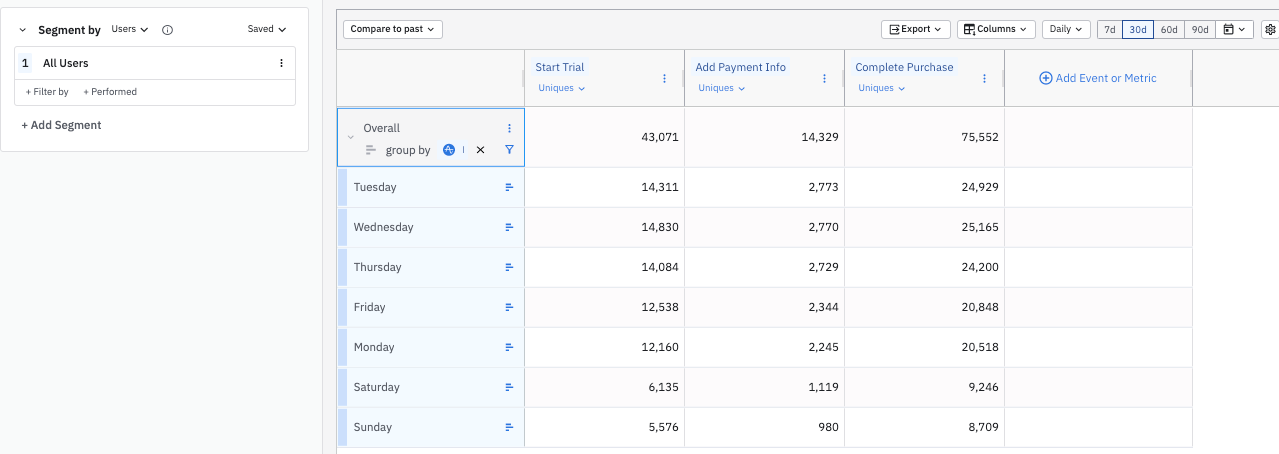Switch to the 60d time range
Viewport: 1279px width, 454px height.
[1168, 29]
